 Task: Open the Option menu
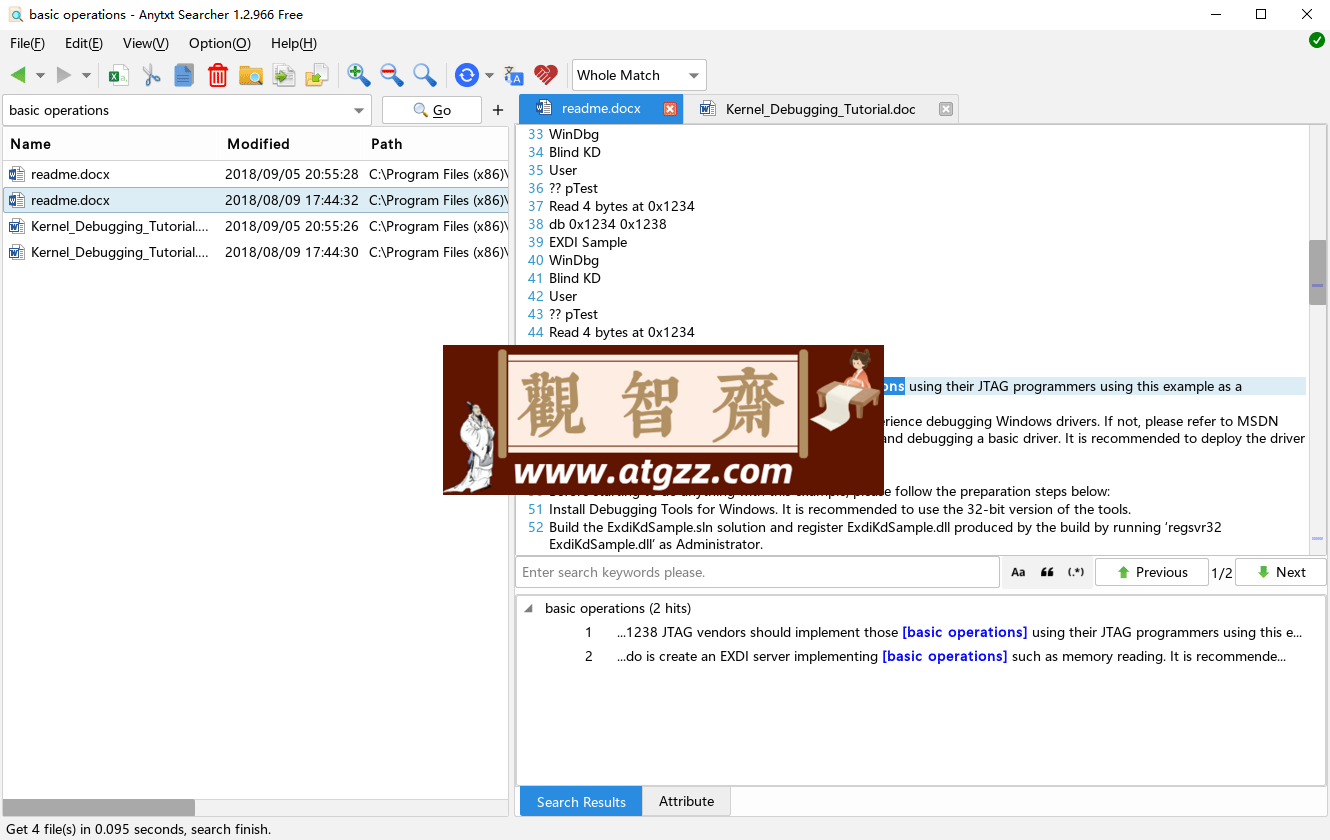220,43
